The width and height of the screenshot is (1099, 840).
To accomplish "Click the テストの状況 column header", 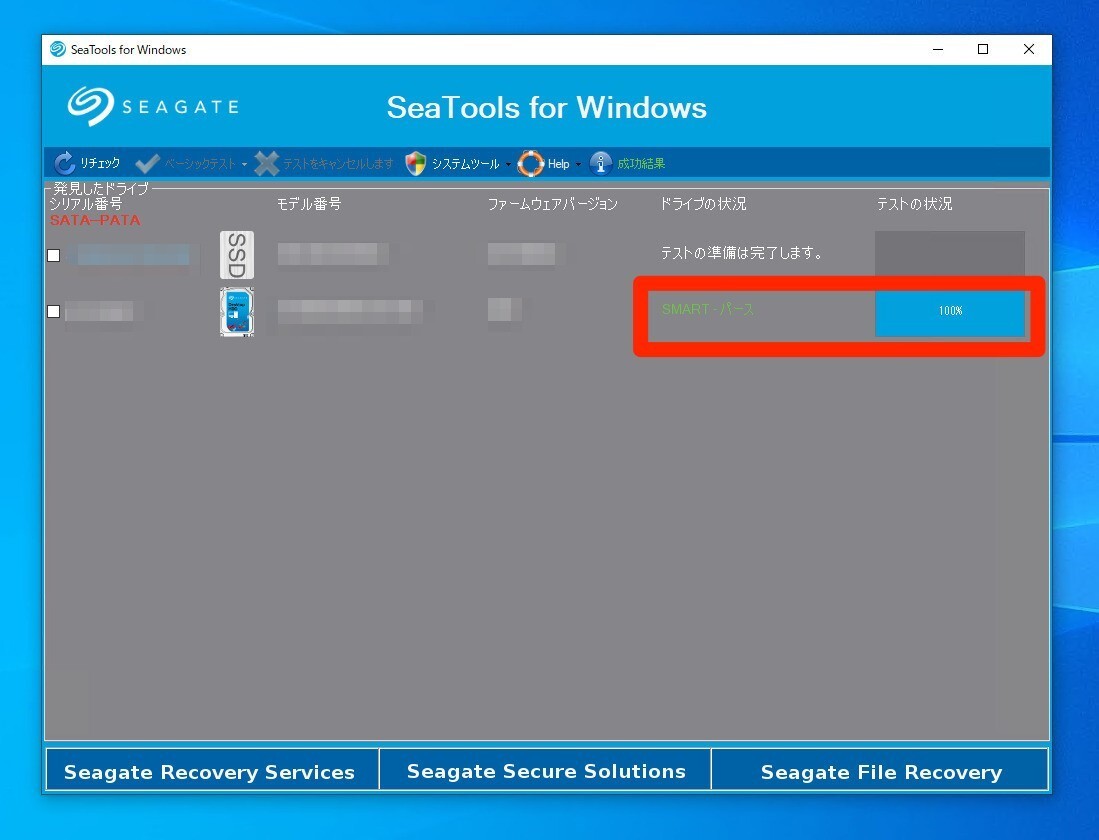I will 914,203.
